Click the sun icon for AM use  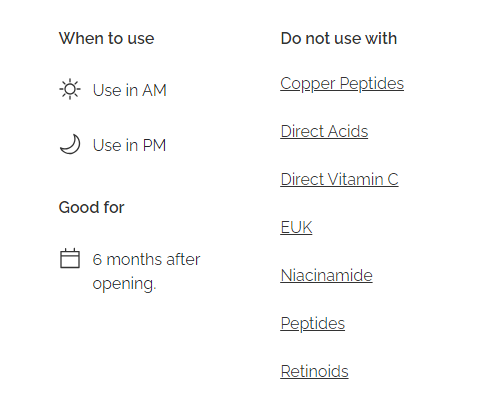click(70, 89)
